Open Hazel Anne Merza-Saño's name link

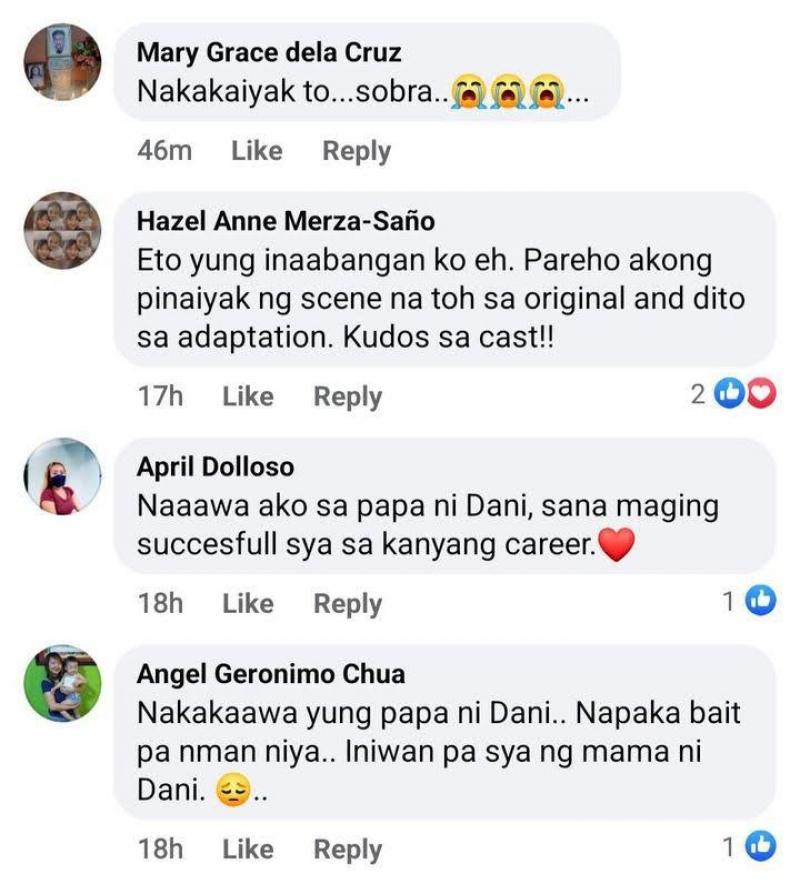(286, 220)
